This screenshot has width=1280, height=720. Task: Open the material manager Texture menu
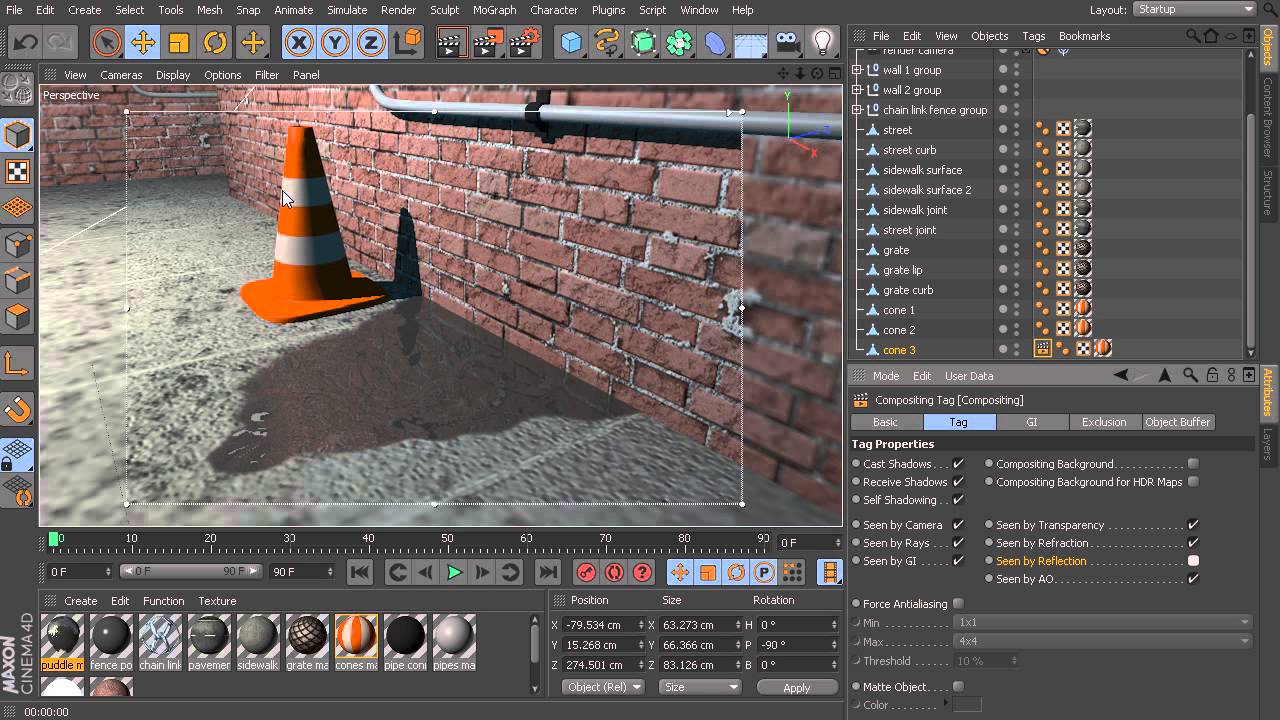[217, 601]
